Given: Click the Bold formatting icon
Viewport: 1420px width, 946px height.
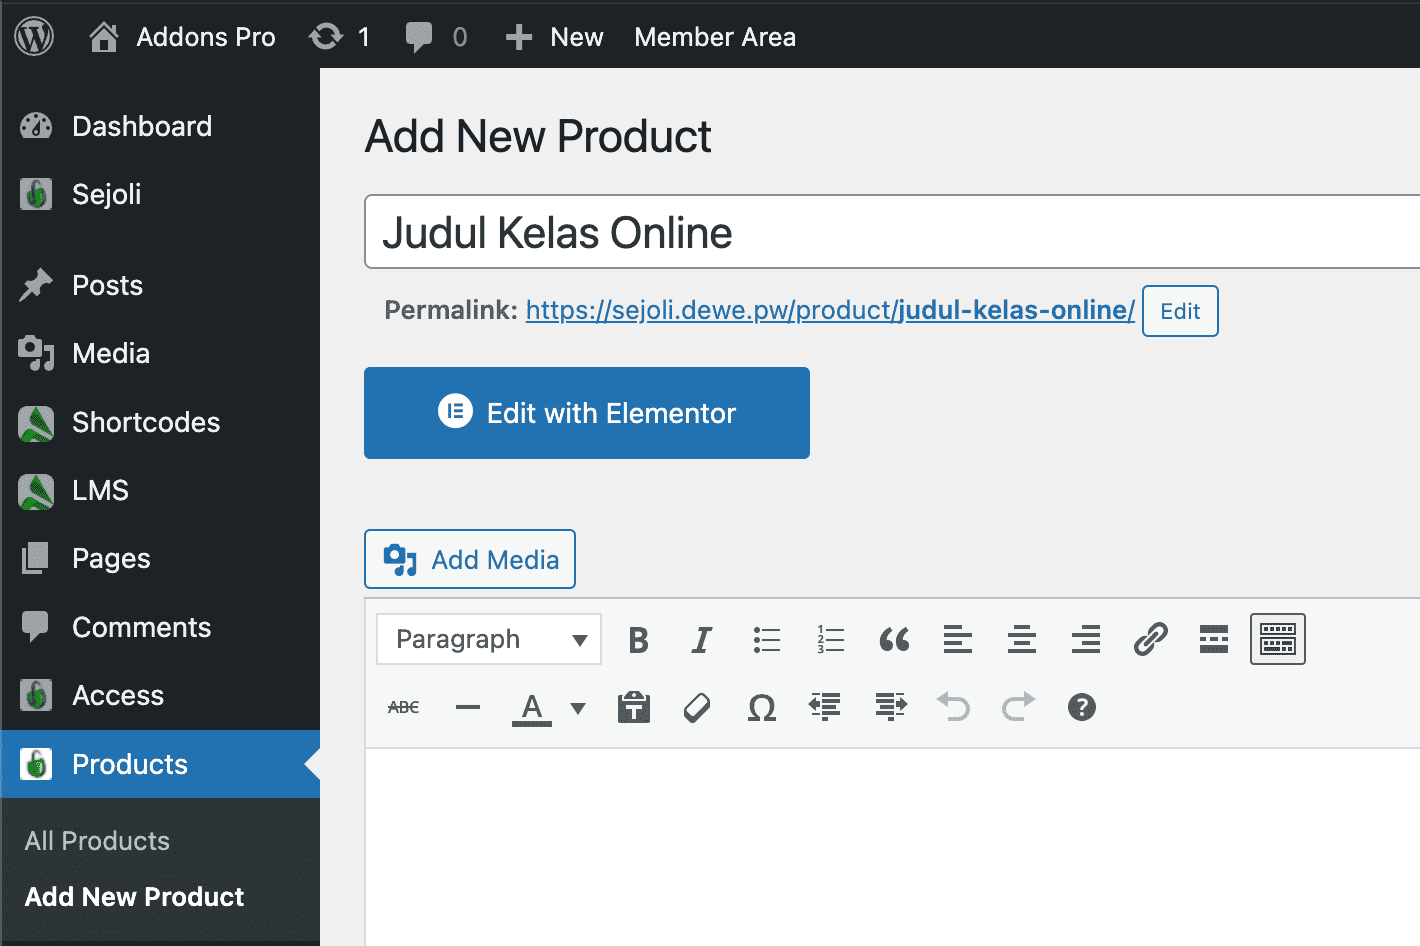Looking at the screenshot, I should (x=638, y=640).
